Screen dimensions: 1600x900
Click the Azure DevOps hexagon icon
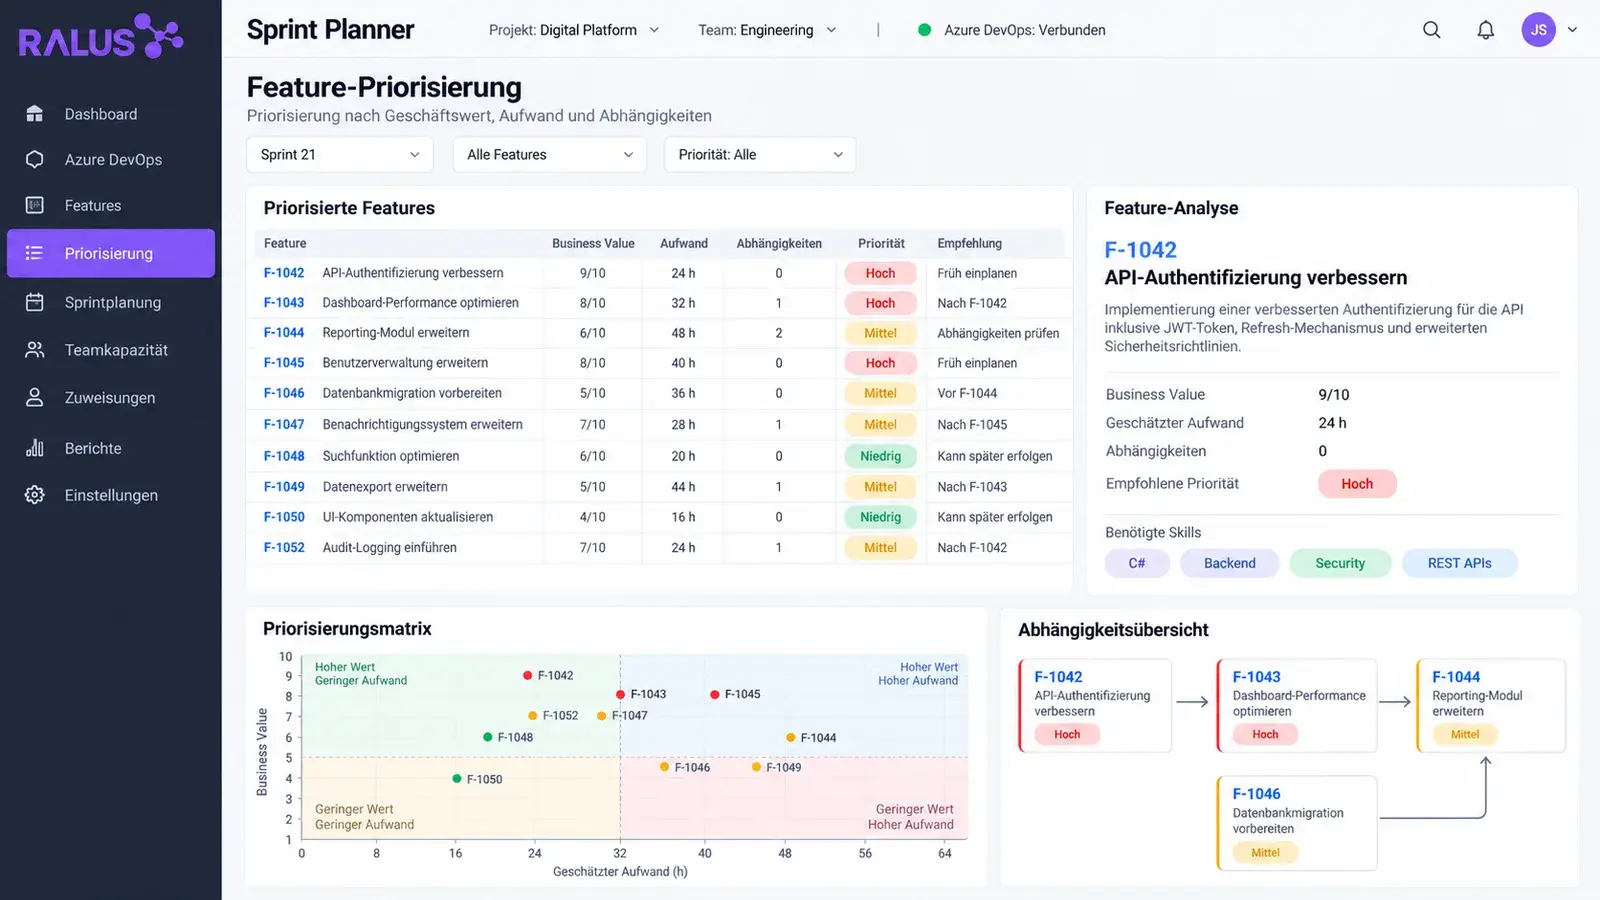[x=34, y=159]
